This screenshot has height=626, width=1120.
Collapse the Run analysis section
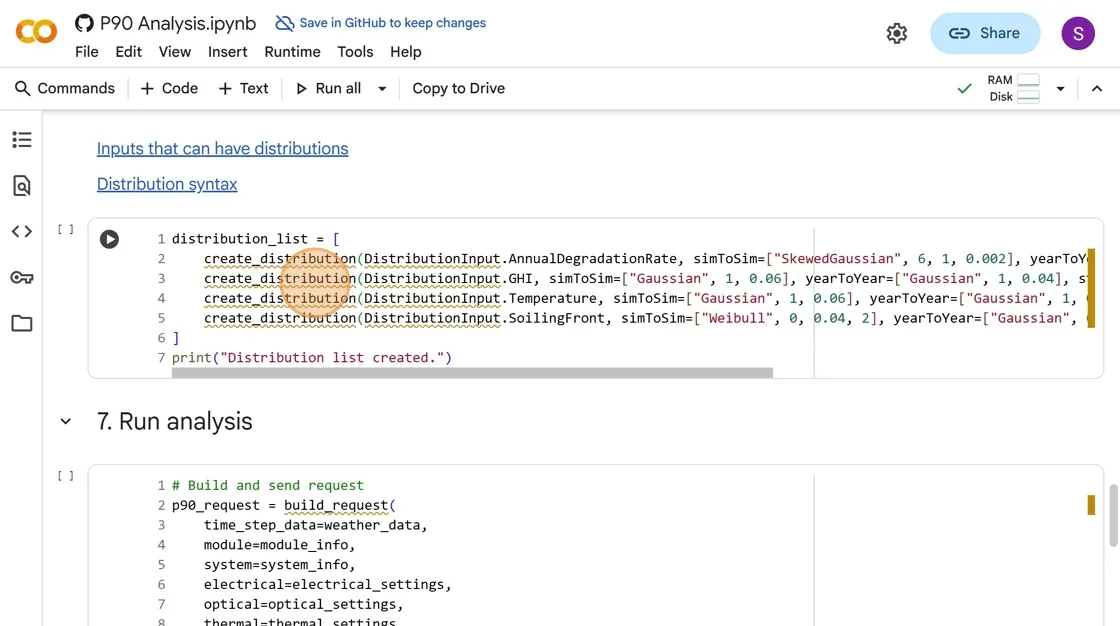point(66,422)
